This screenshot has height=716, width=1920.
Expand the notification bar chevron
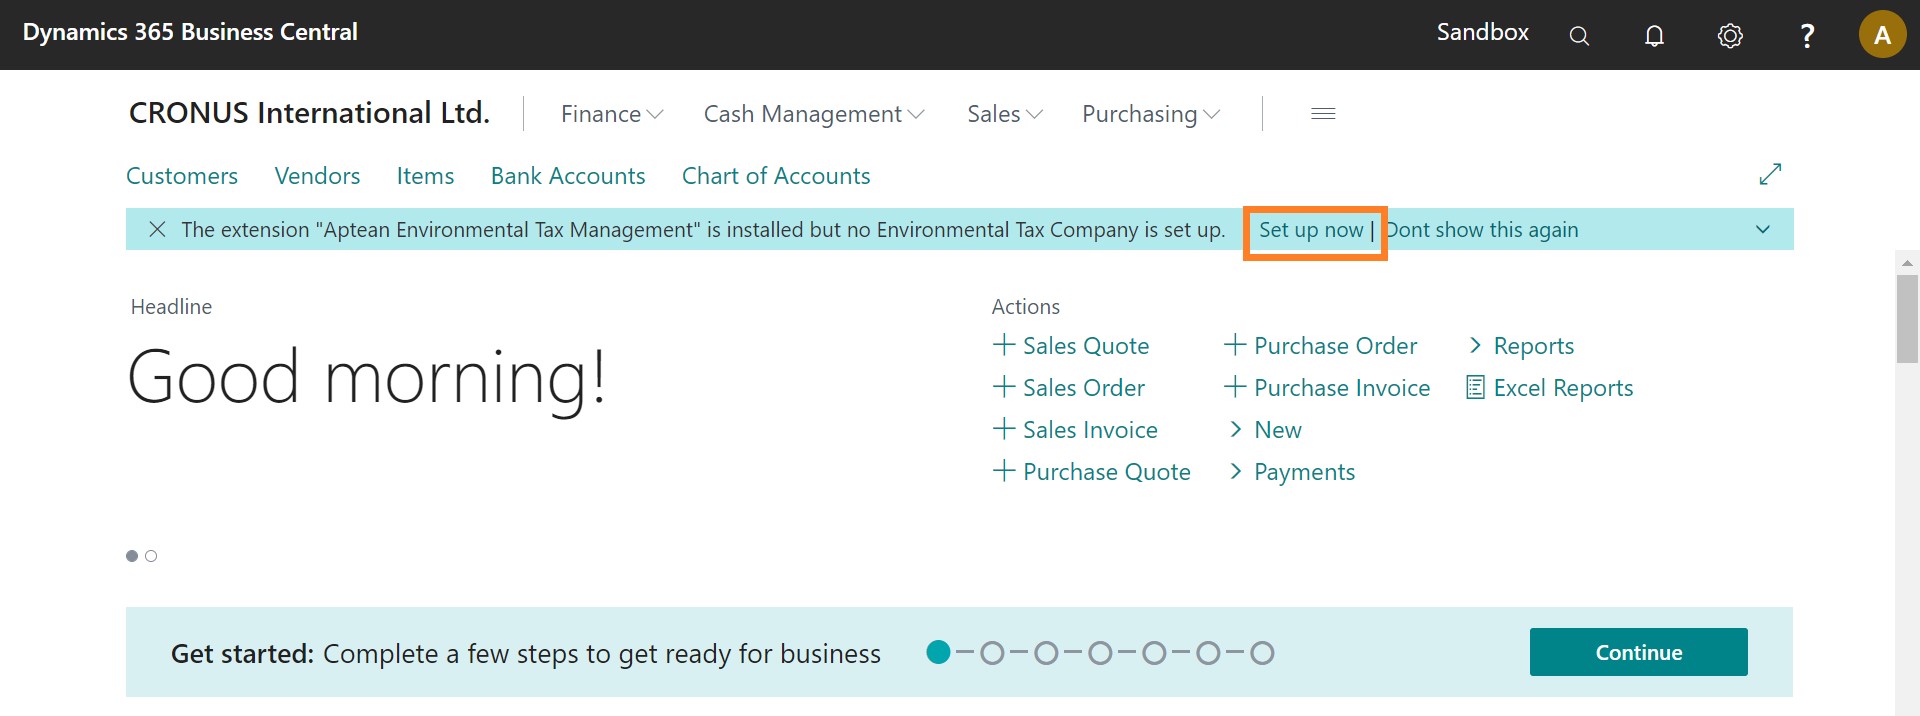(1763, 230)
